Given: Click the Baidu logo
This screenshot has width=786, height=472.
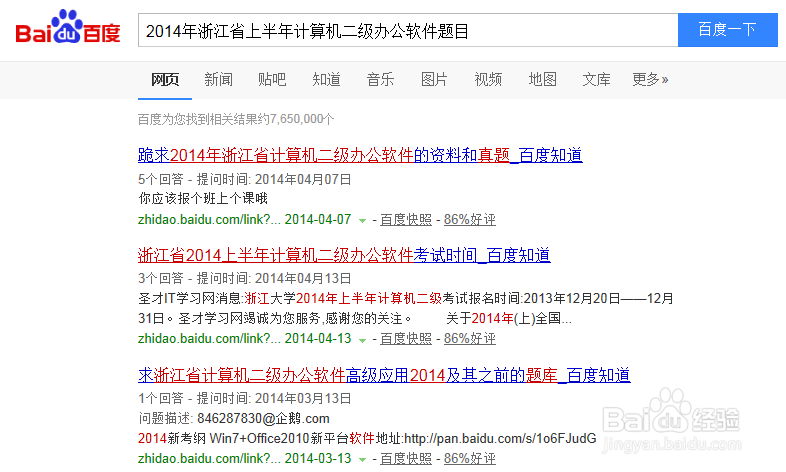Looking at the screenshot, I should 68,27.
